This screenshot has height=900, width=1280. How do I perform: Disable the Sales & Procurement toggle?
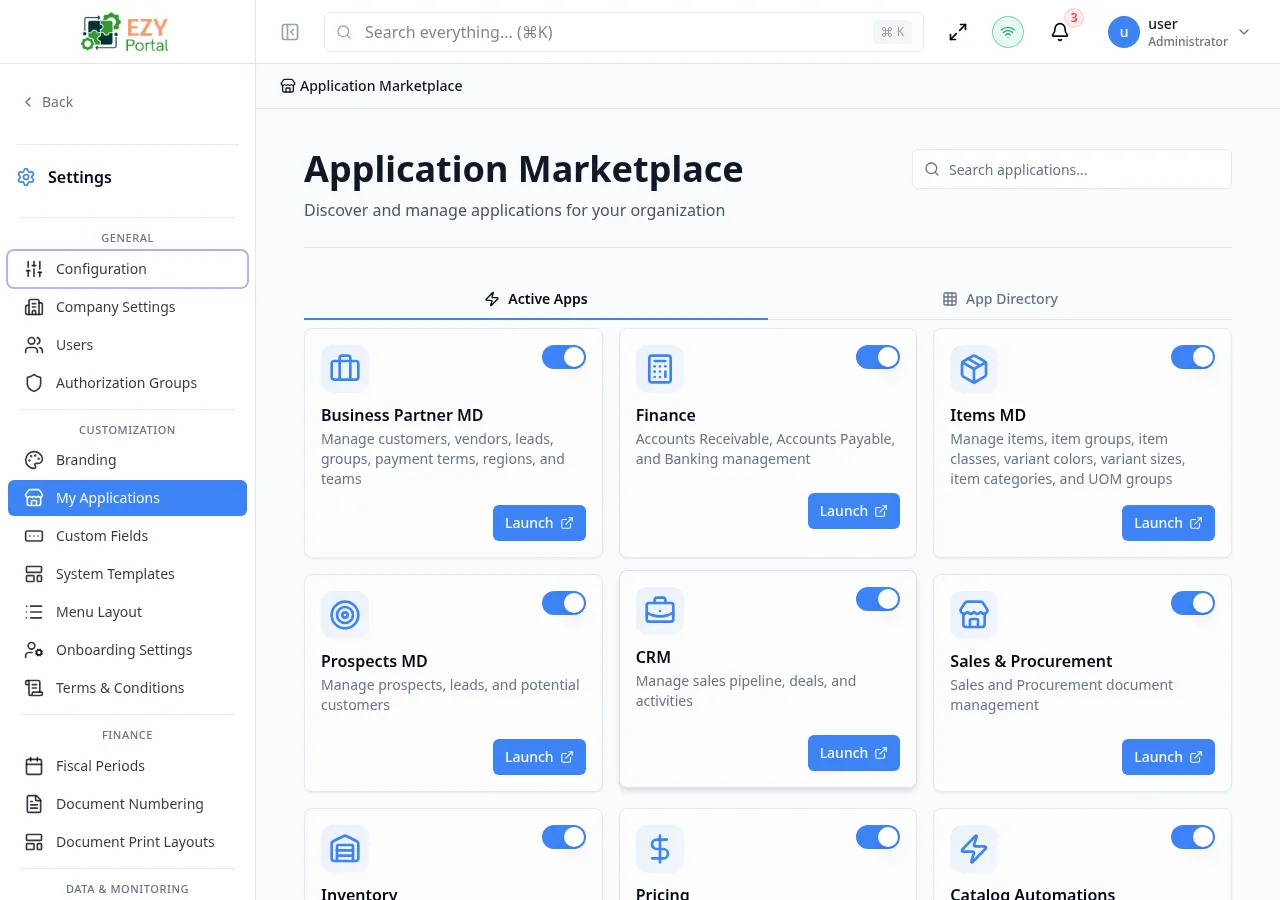(1193, 603)
